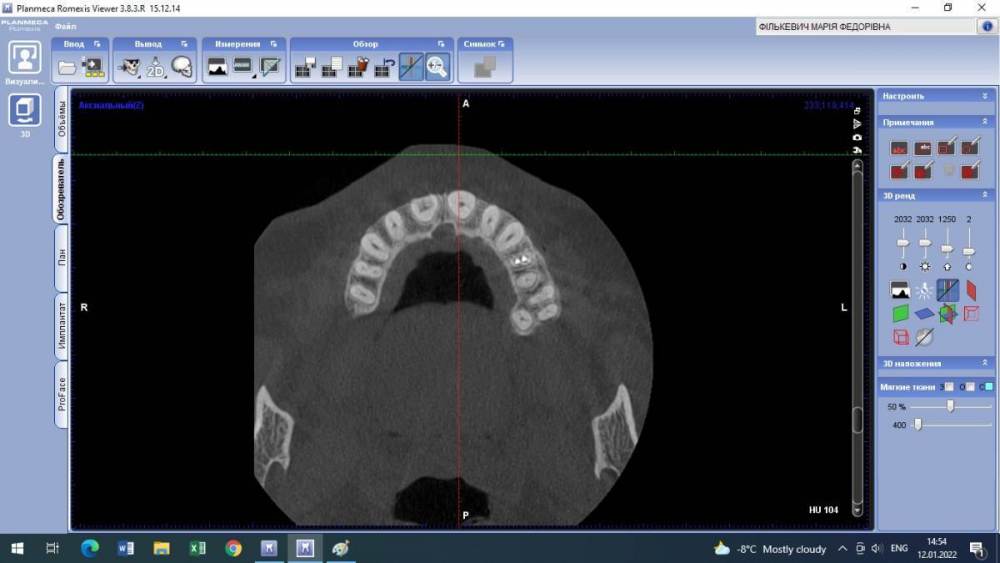Open Excel from the Windows taskbar

(x=198, y=548)
